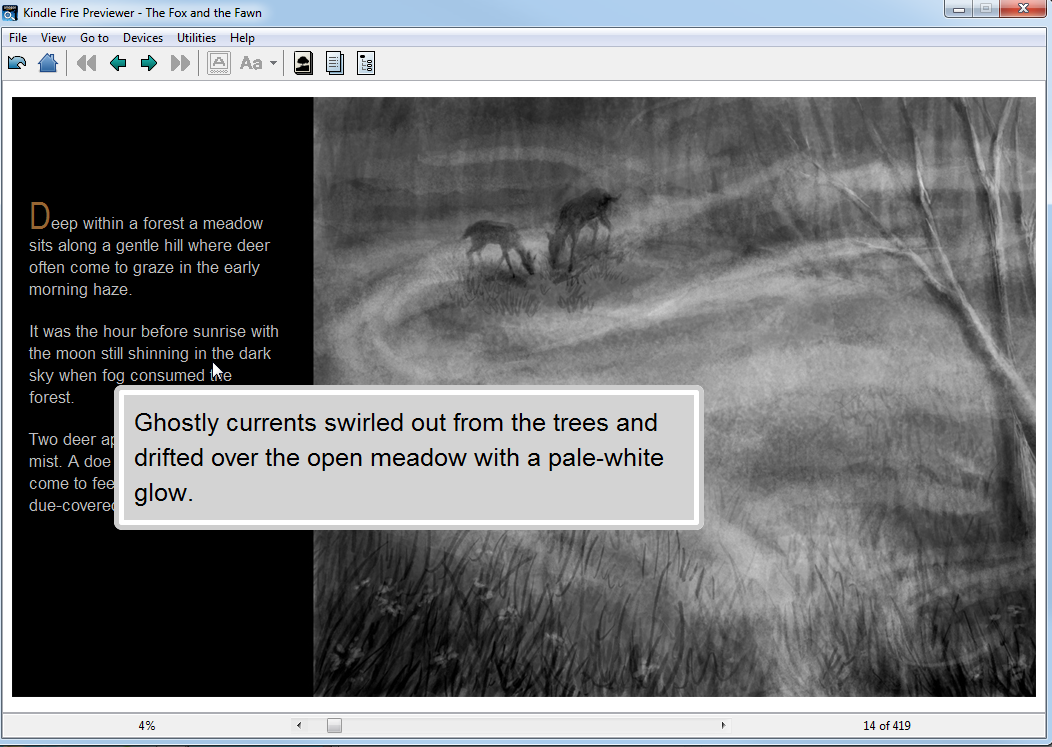Click the blue undo/back arrow icon

(x=17, y=64)
